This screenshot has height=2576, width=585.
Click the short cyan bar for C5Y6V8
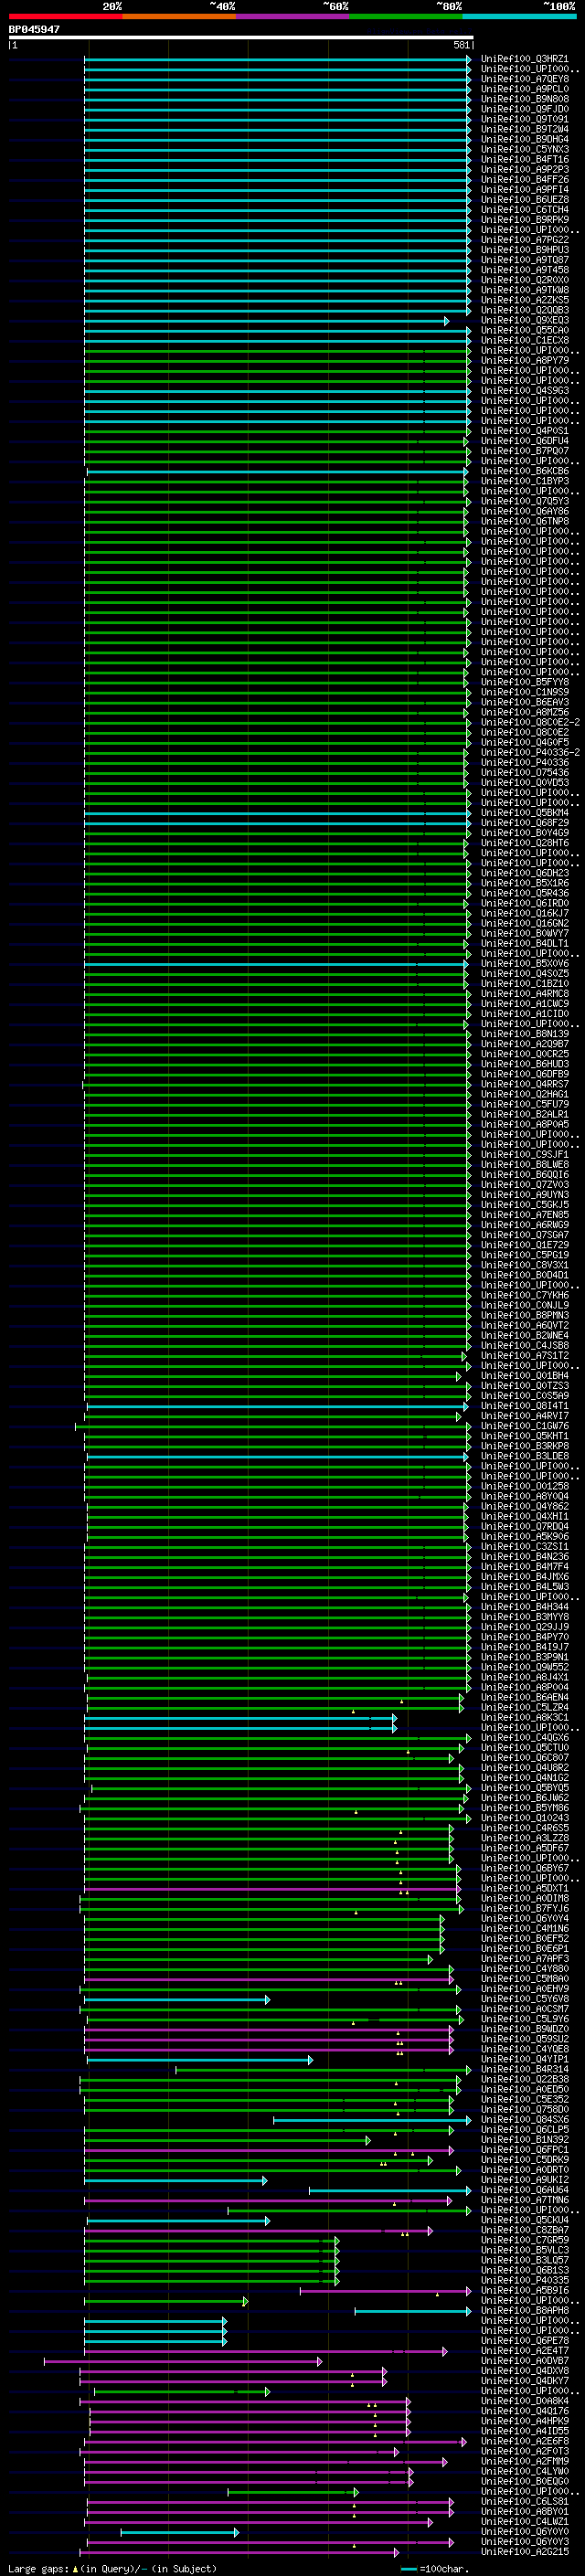pos(177,1999)
